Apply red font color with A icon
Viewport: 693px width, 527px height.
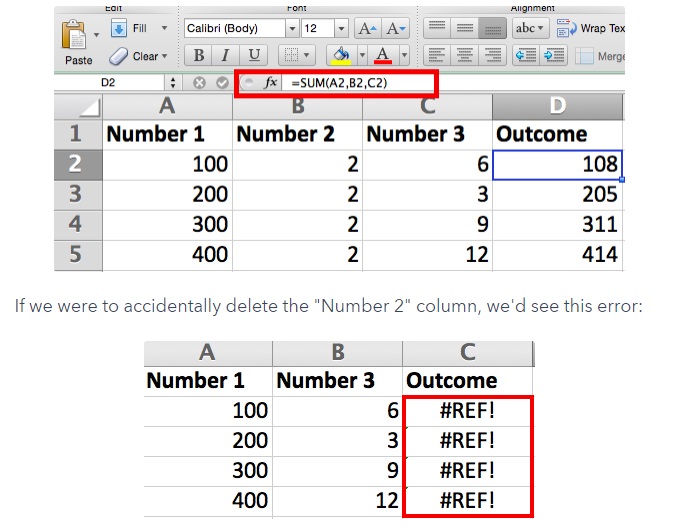tap(383, 55)
